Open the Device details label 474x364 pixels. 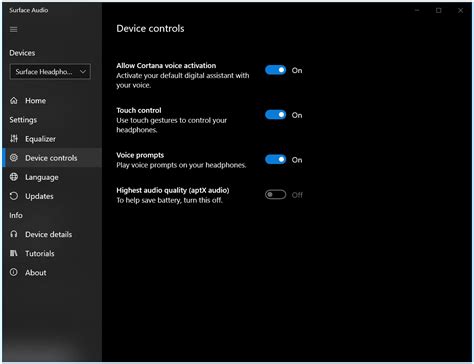(49, 234)
